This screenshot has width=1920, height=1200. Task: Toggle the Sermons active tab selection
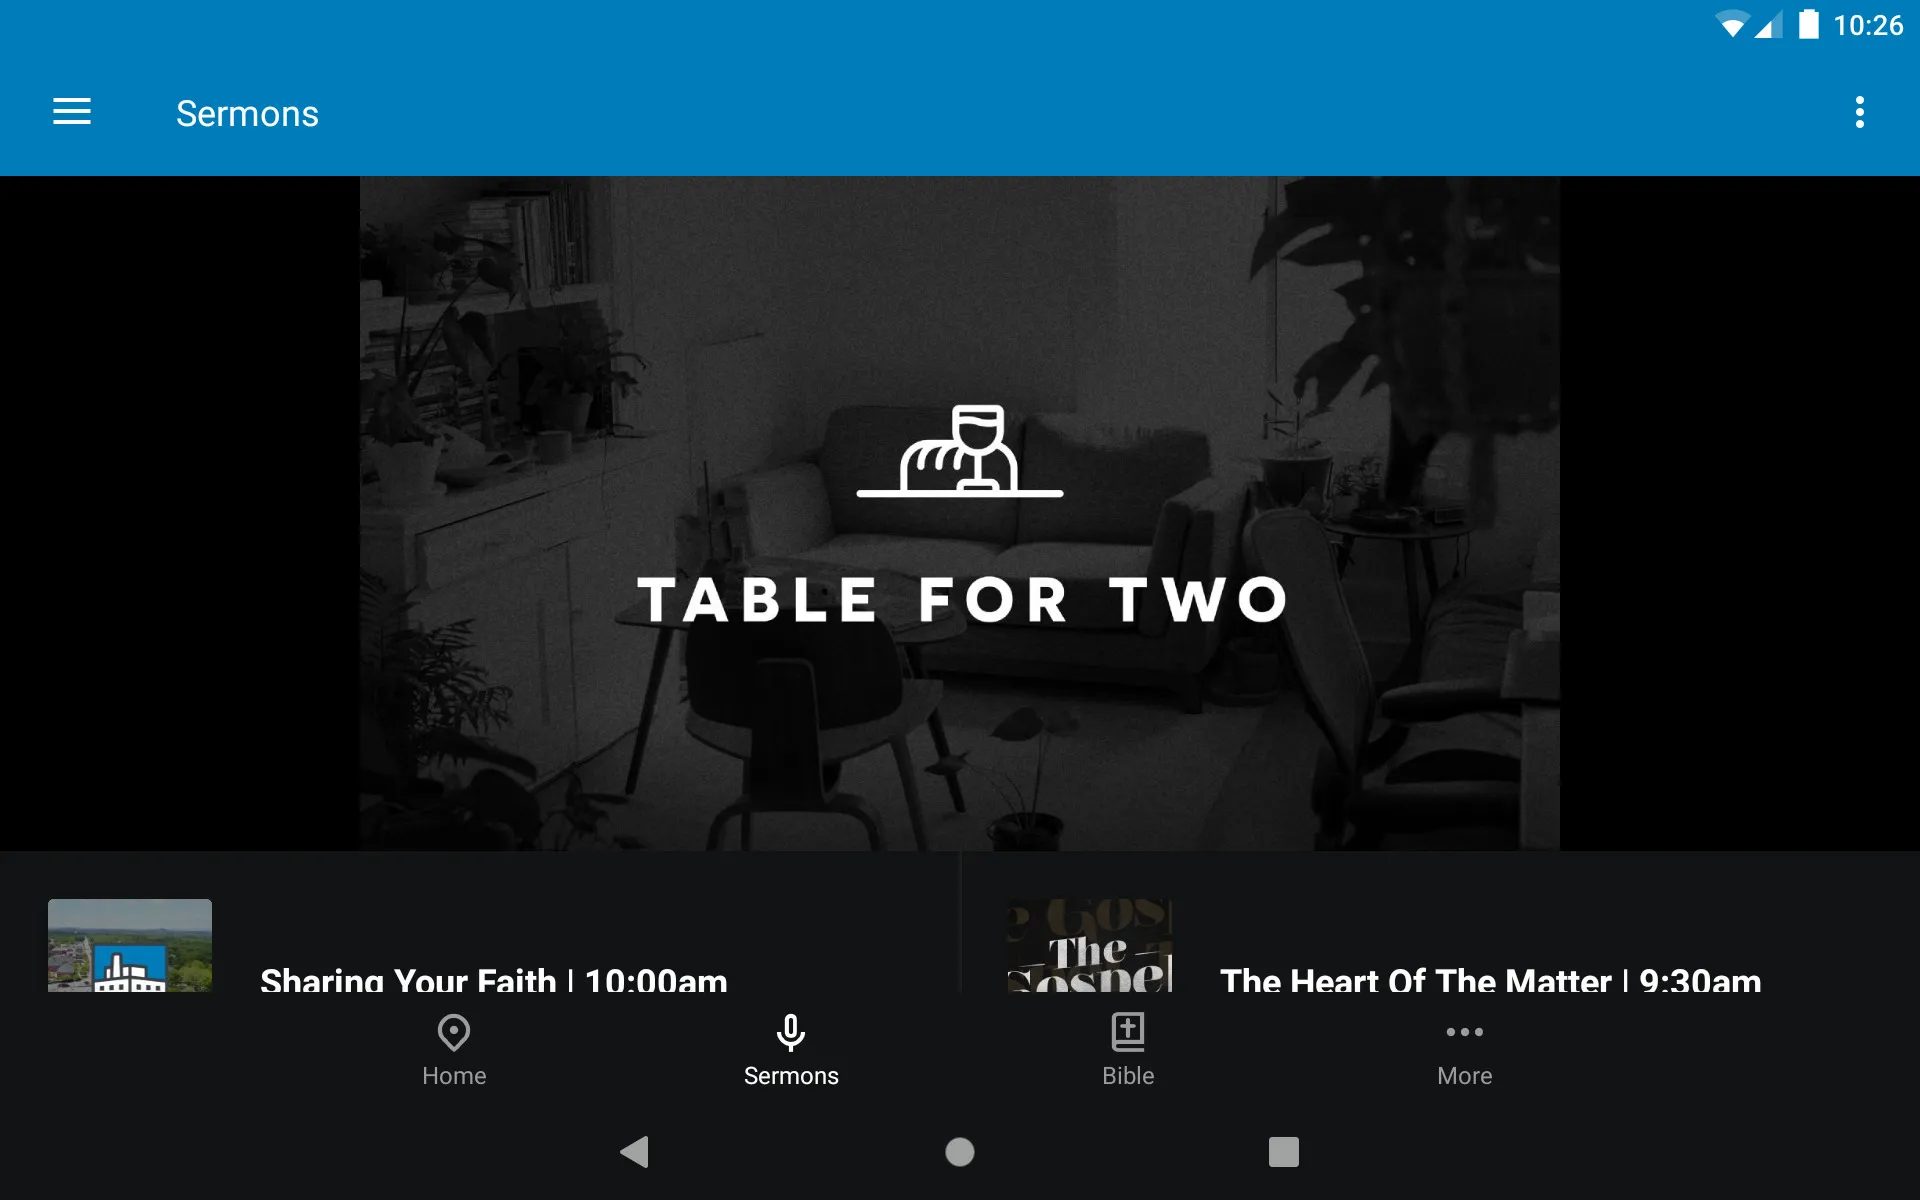coord(791,1049)
